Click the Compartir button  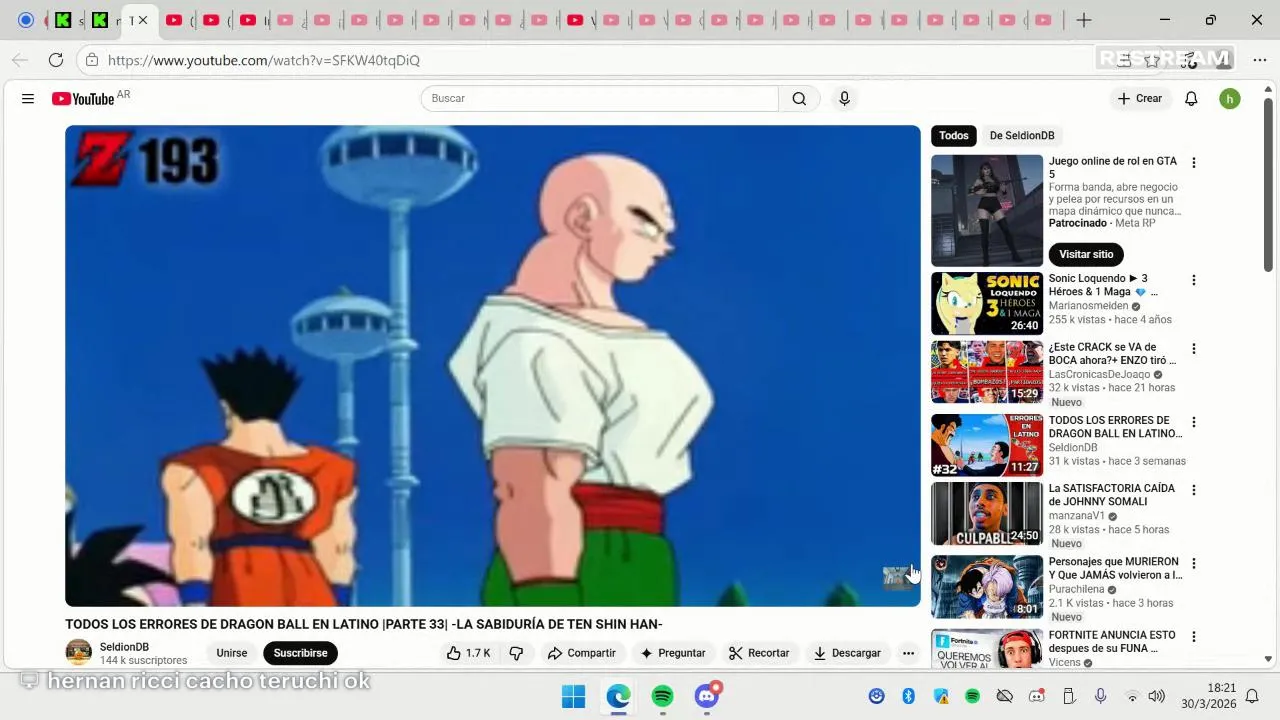pos(581,653)
